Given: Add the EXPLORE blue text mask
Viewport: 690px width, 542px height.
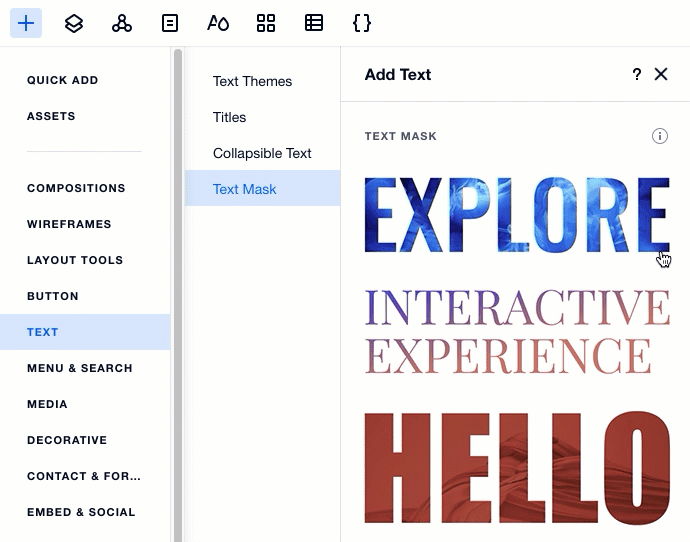Looking at the screenshot, I should click(515, 214).
